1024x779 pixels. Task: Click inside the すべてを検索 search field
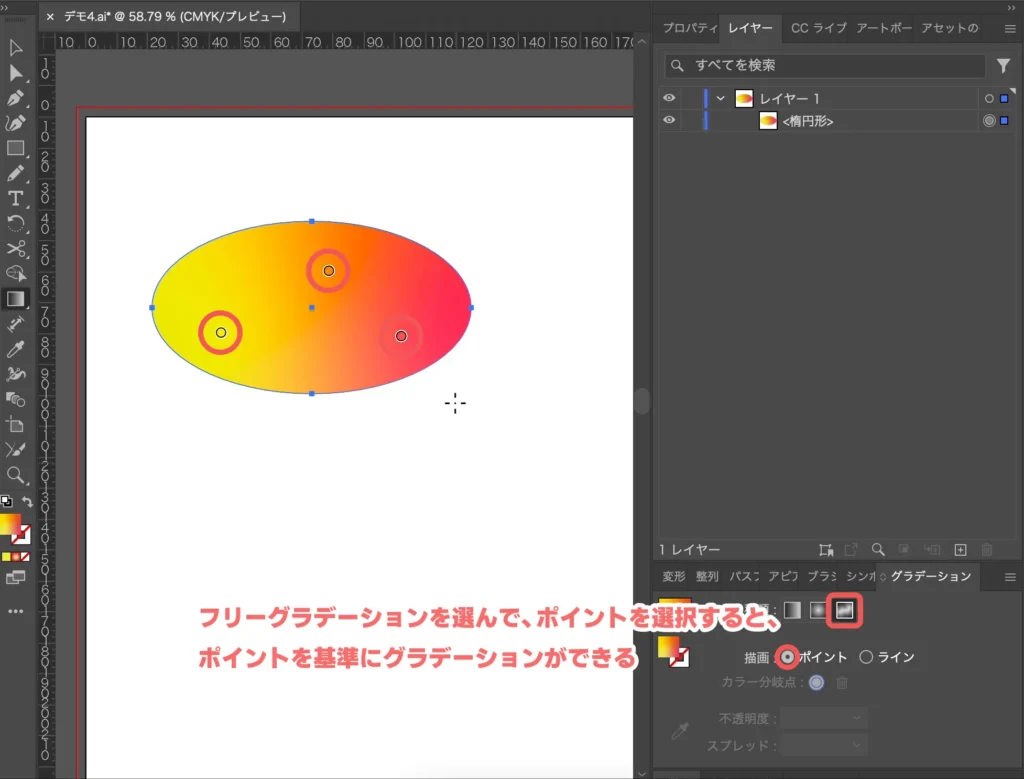(820, 66)
